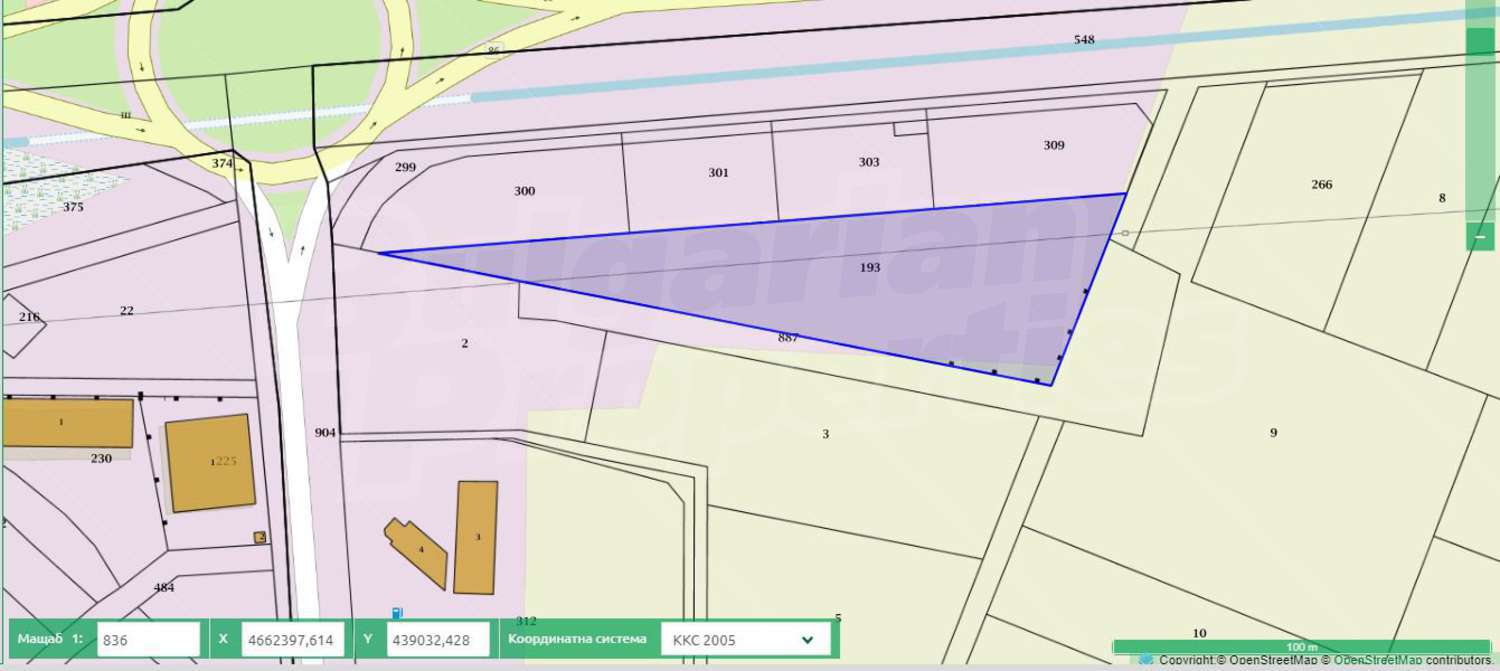
Task: Click the X coordinate input field
Action: click(x=292, y=639)
